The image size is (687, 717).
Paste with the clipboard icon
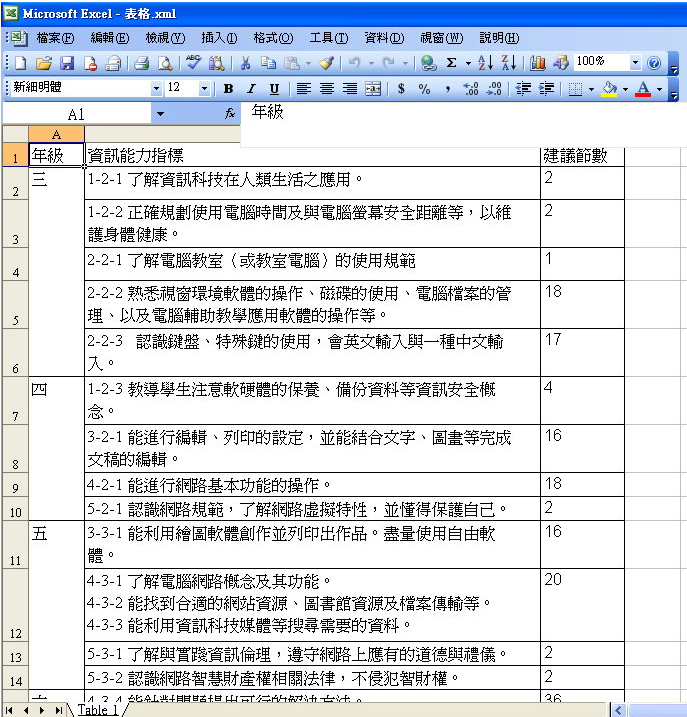tap(292, 63)
